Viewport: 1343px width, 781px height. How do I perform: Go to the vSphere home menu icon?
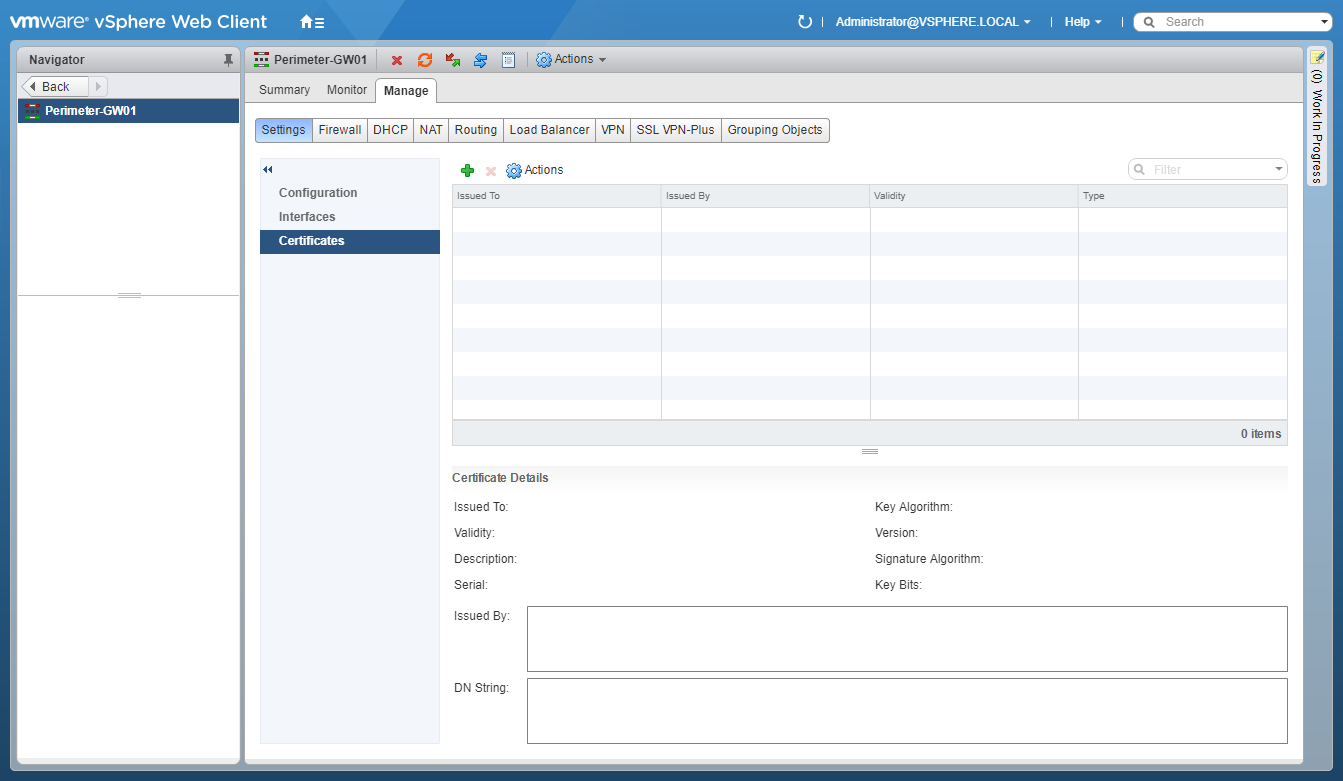(x=312, y=22)
